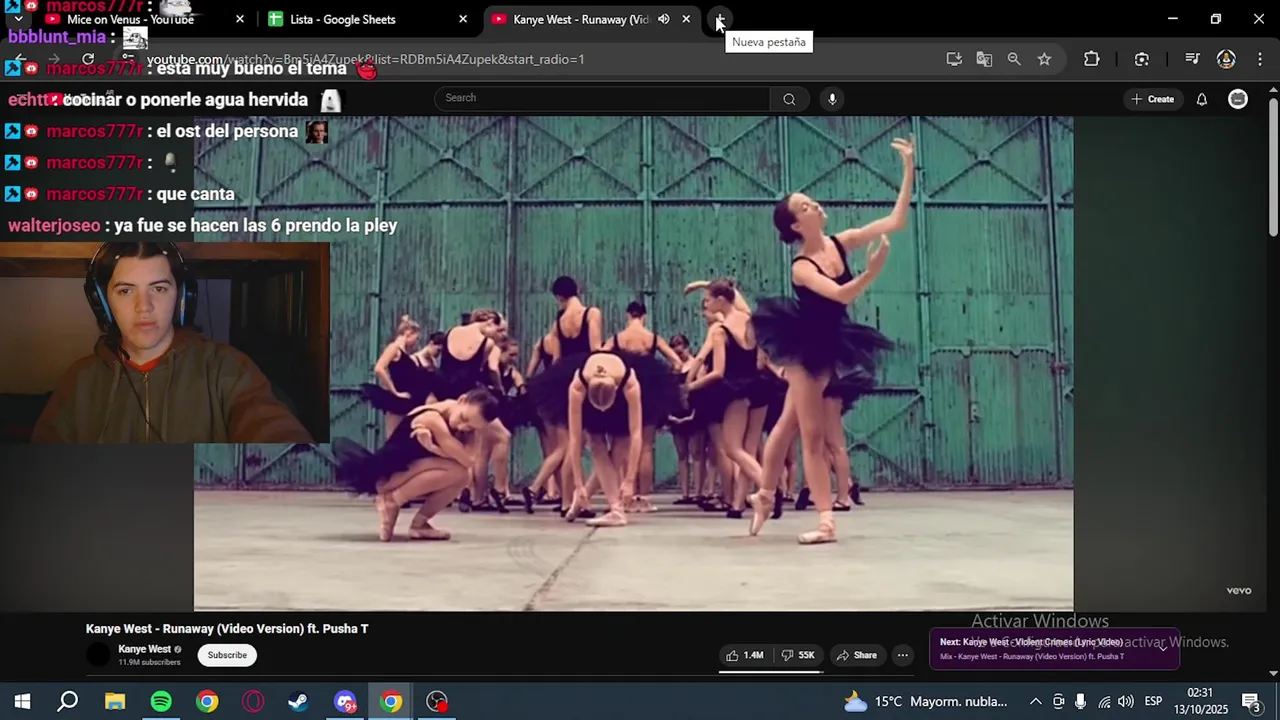Reload the current page

88,59
